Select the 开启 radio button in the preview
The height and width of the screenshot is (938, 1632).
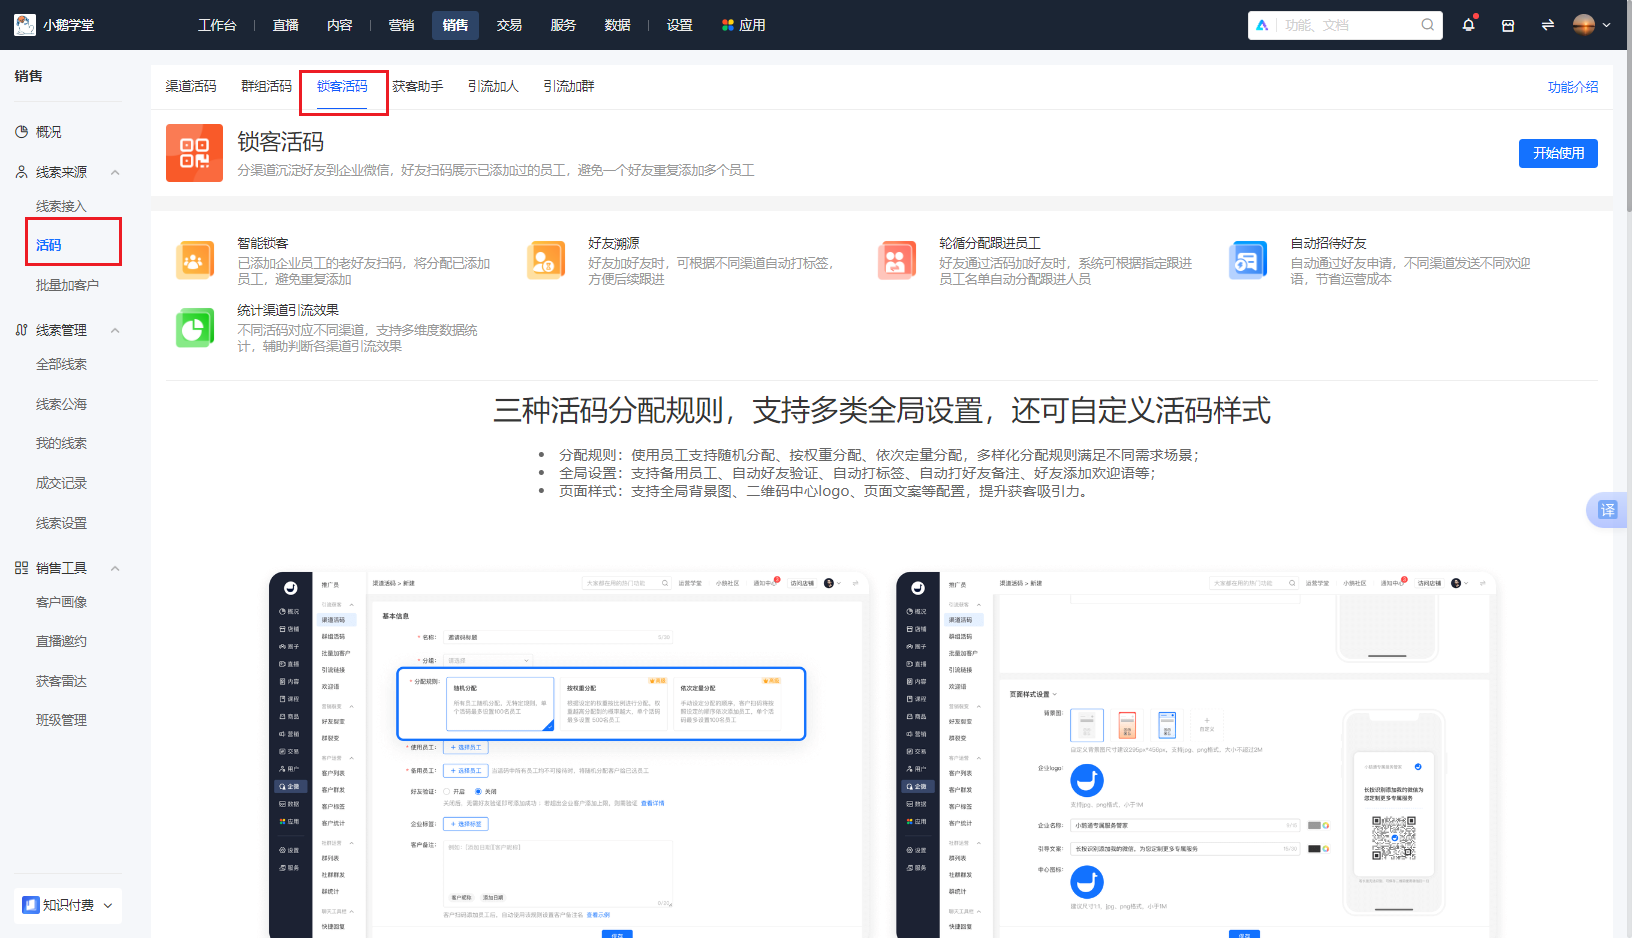[446, 791]
